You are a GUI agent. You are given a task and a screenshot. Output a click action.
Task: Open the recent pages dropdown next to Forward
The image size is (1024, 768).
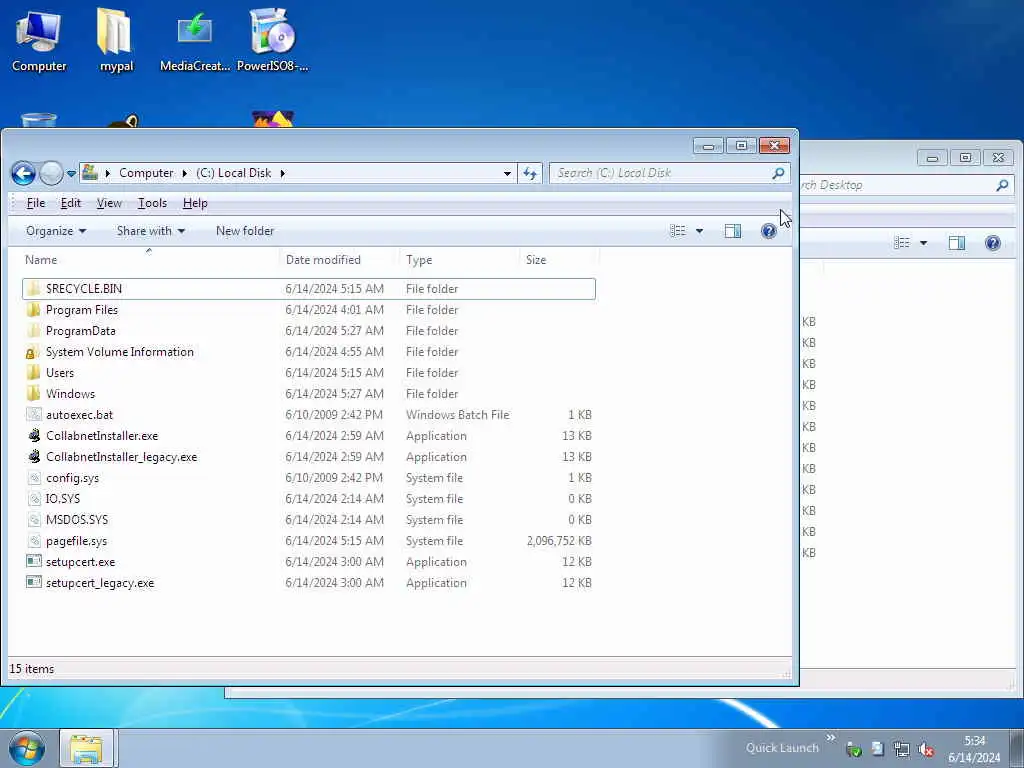(71, 174)
